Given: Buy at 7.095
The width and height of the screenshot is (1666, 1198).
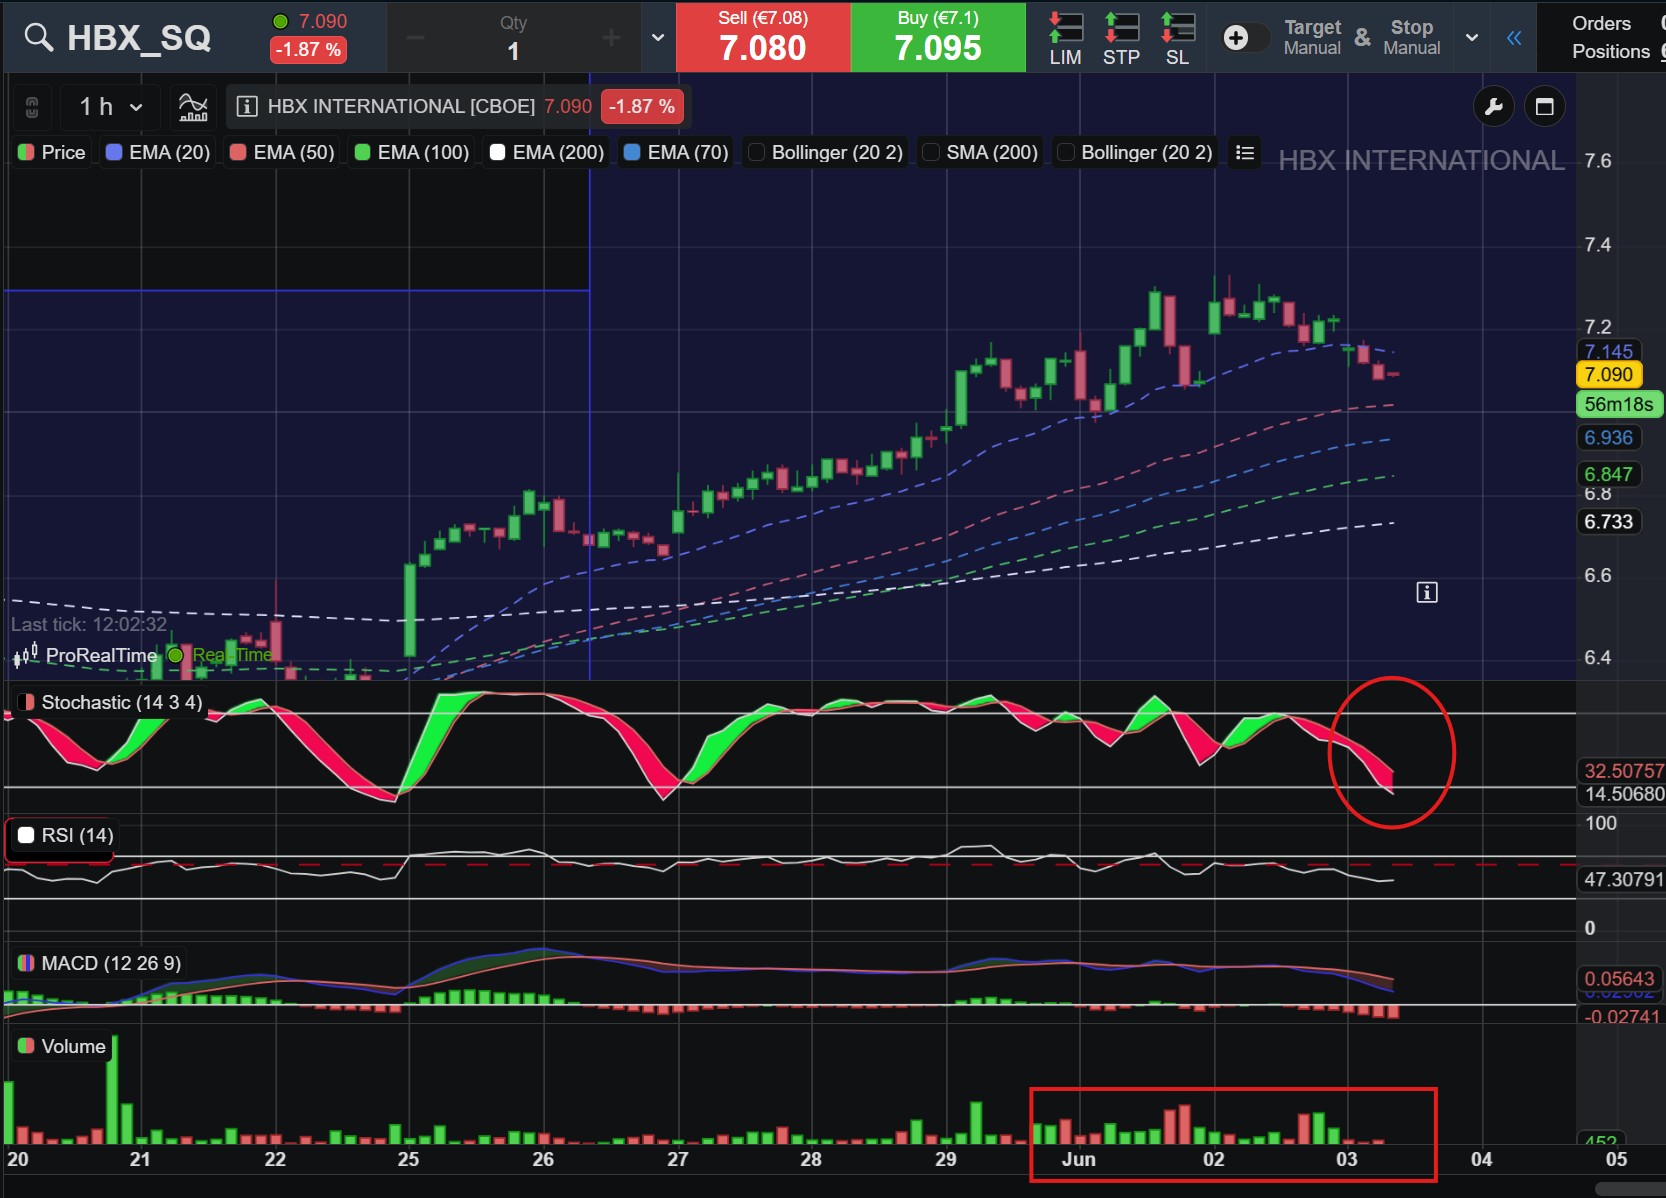Looking at the screenshot, I should pyautogui.click(x=938, y=37).
